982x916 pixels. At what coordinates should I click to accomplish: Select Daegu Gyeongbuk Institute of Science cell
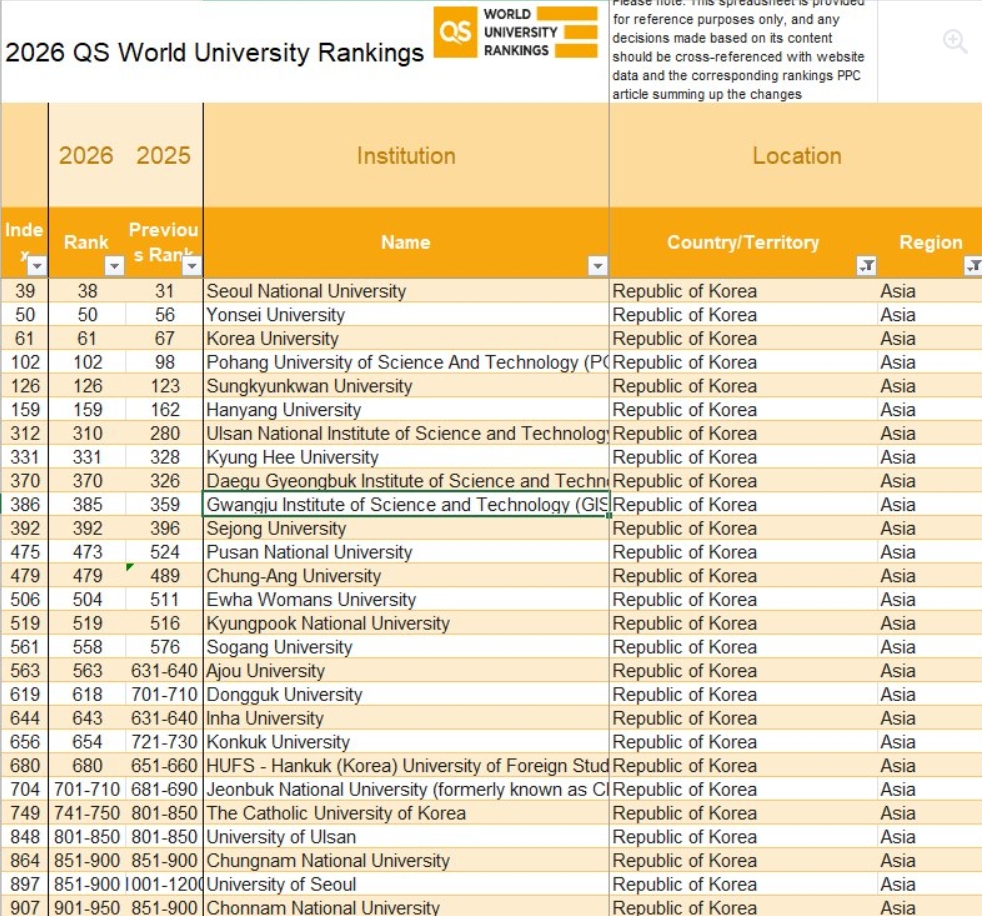(406, 481)
